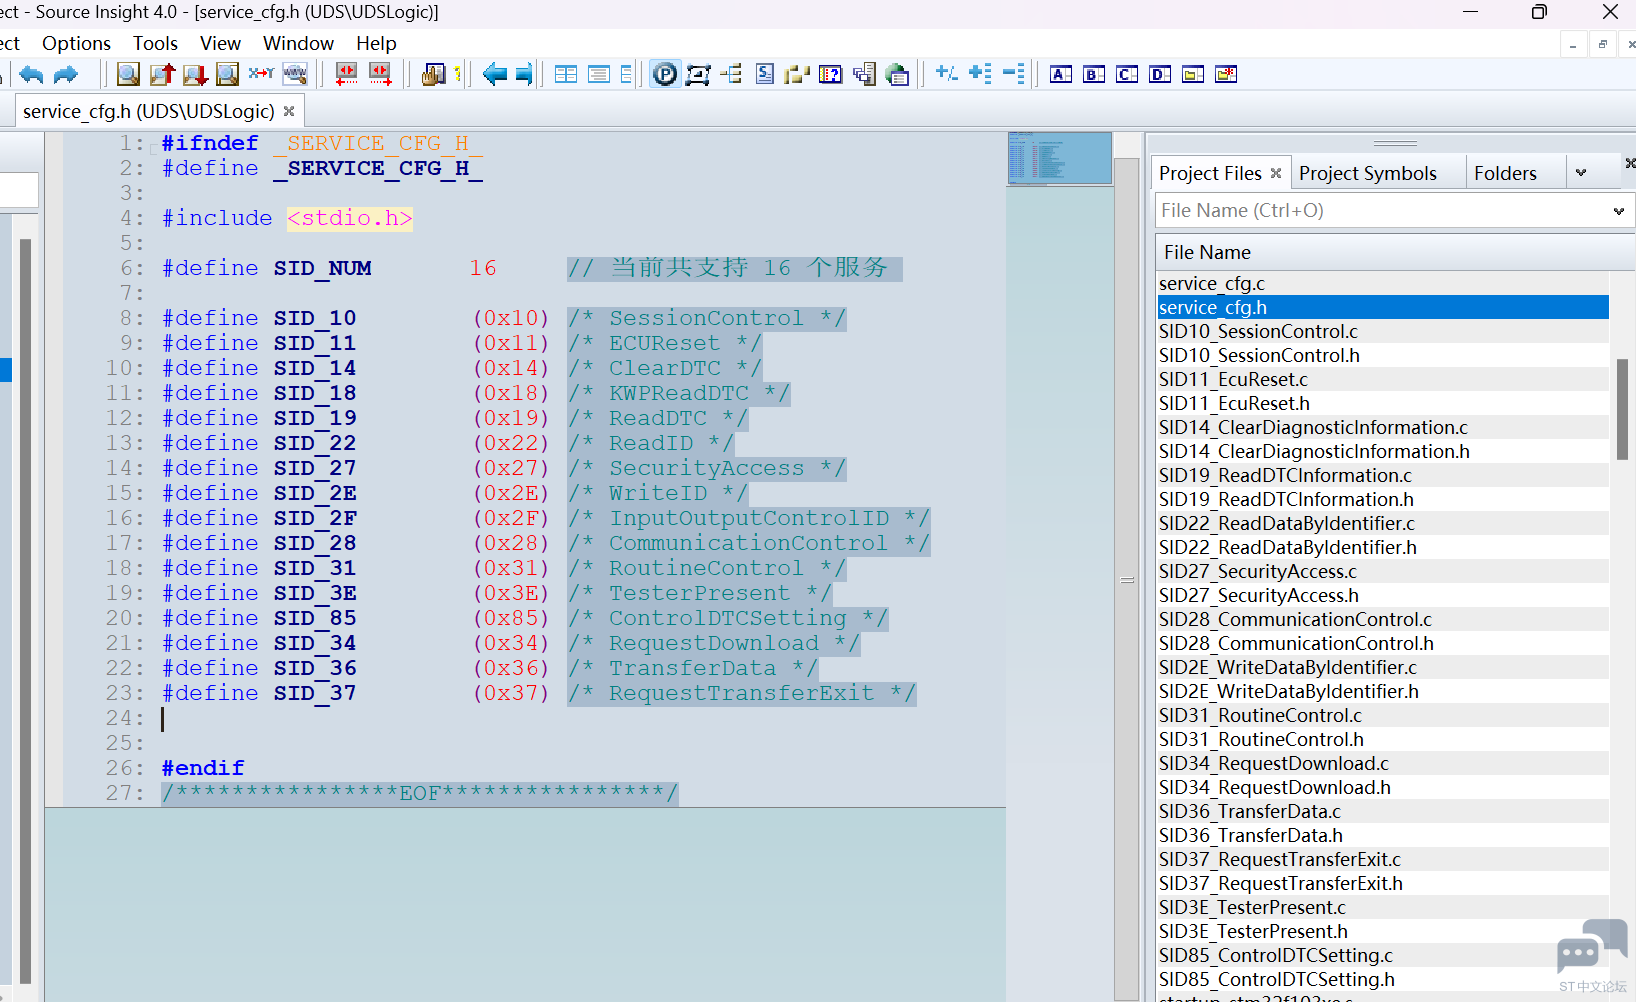Open the yellow blocks project icon

coord(797,74)
